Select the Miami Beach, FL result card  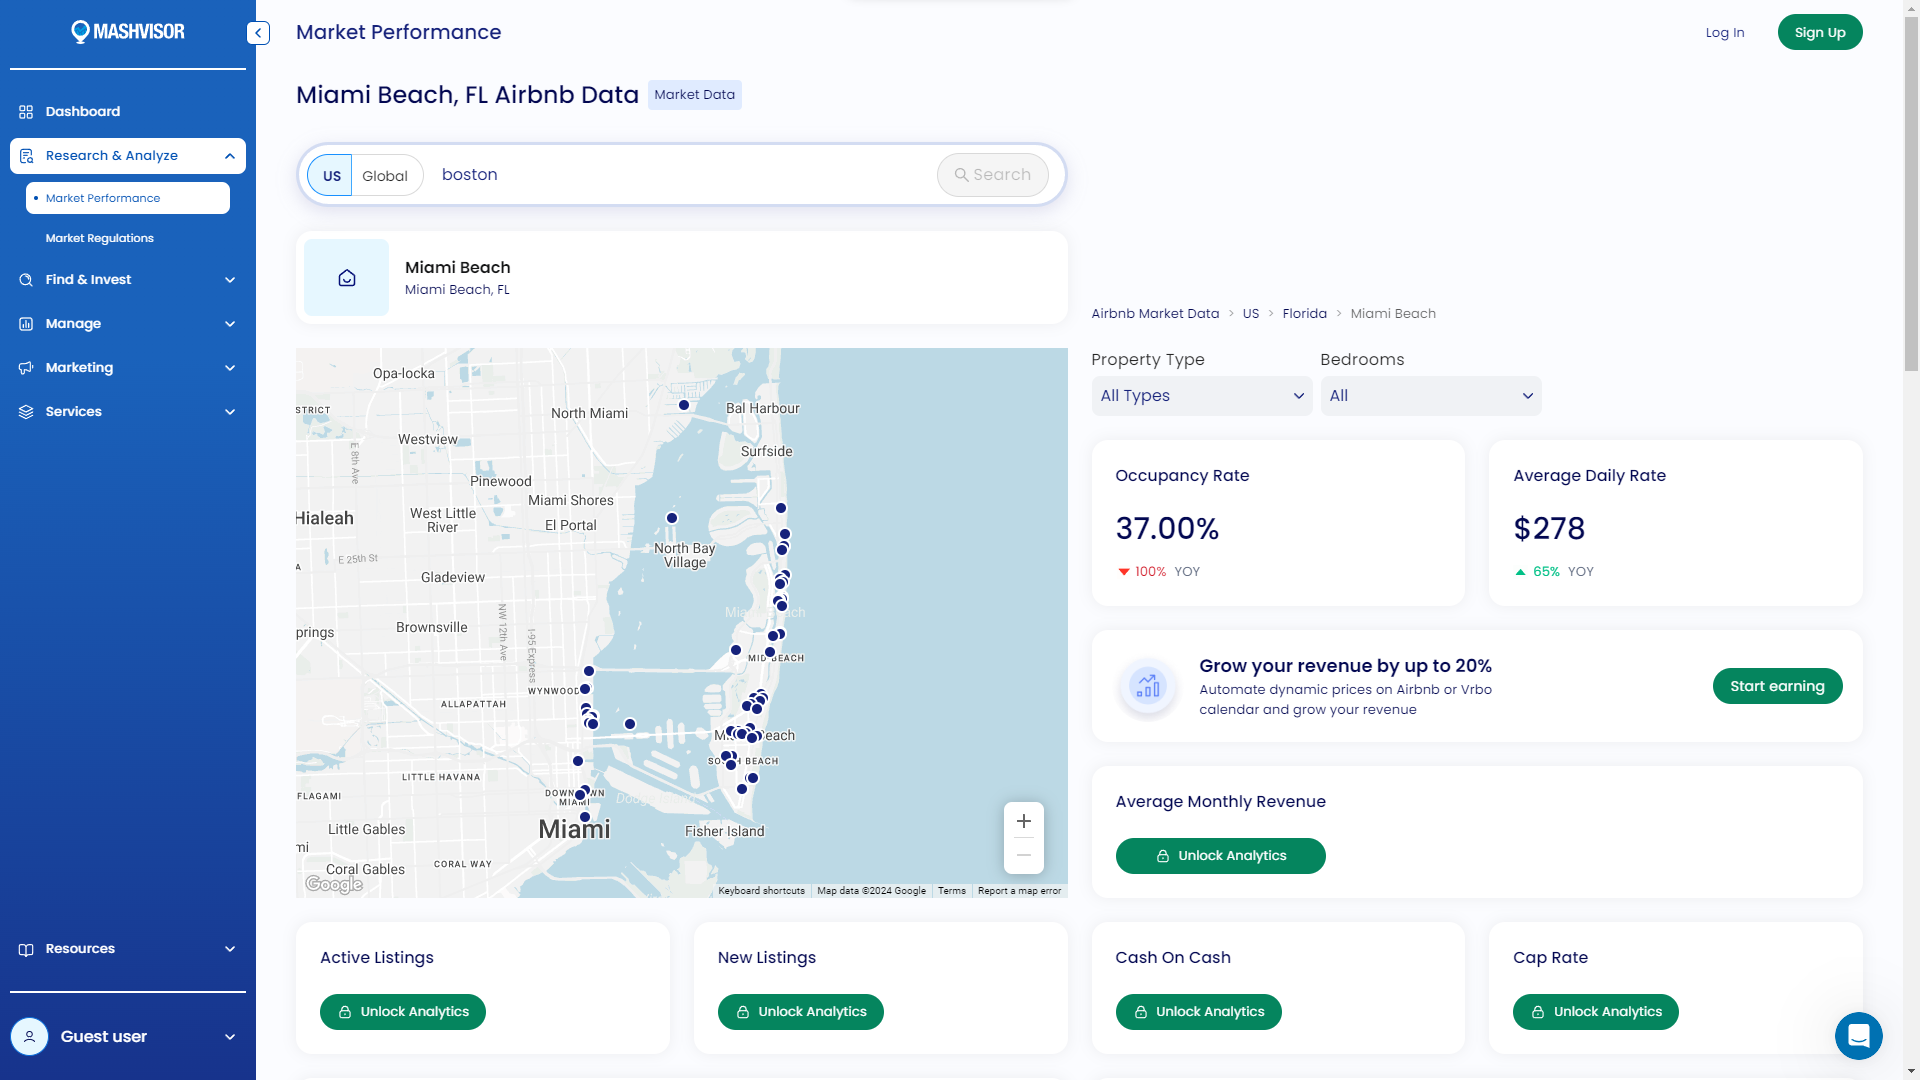[682, 278]
